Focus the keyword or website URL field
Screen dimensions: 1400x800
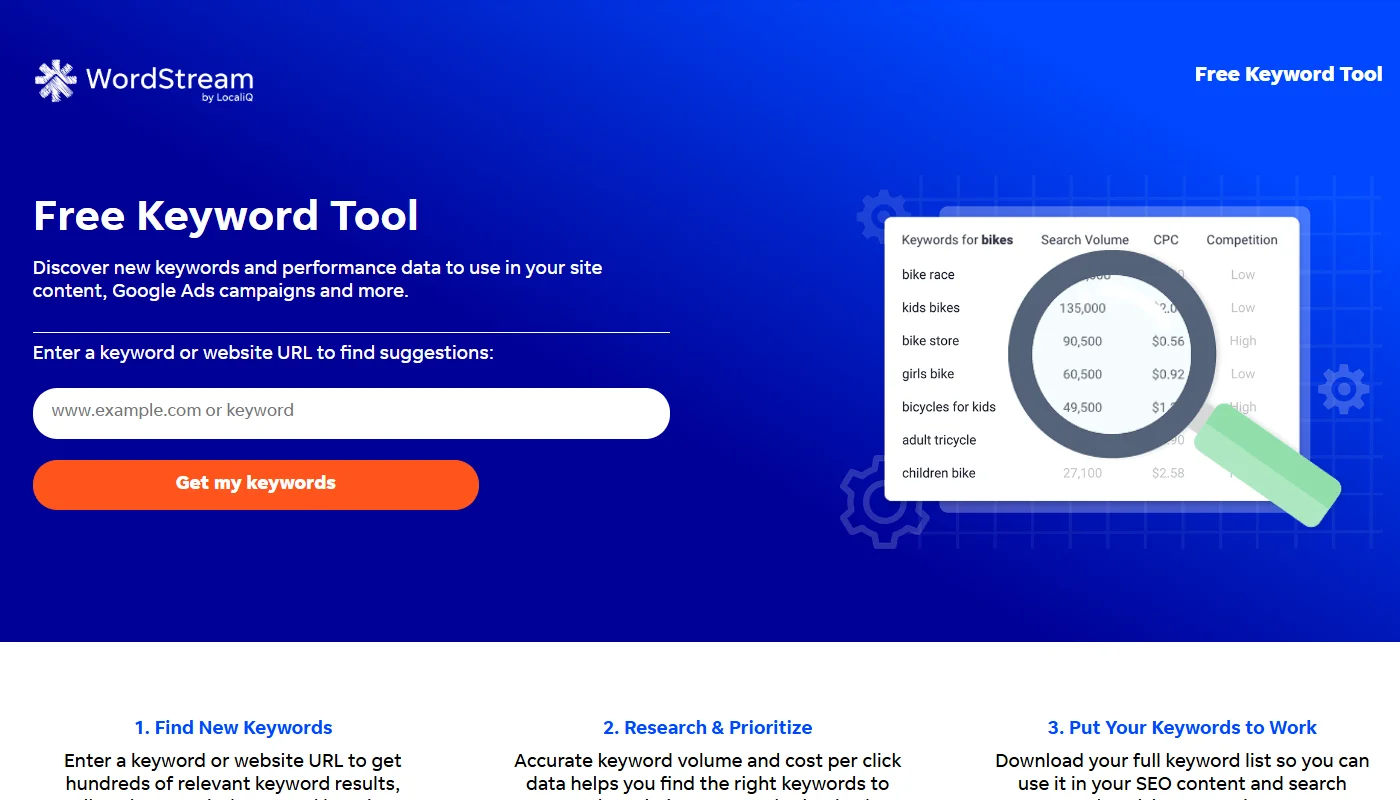tap(351, 413)
